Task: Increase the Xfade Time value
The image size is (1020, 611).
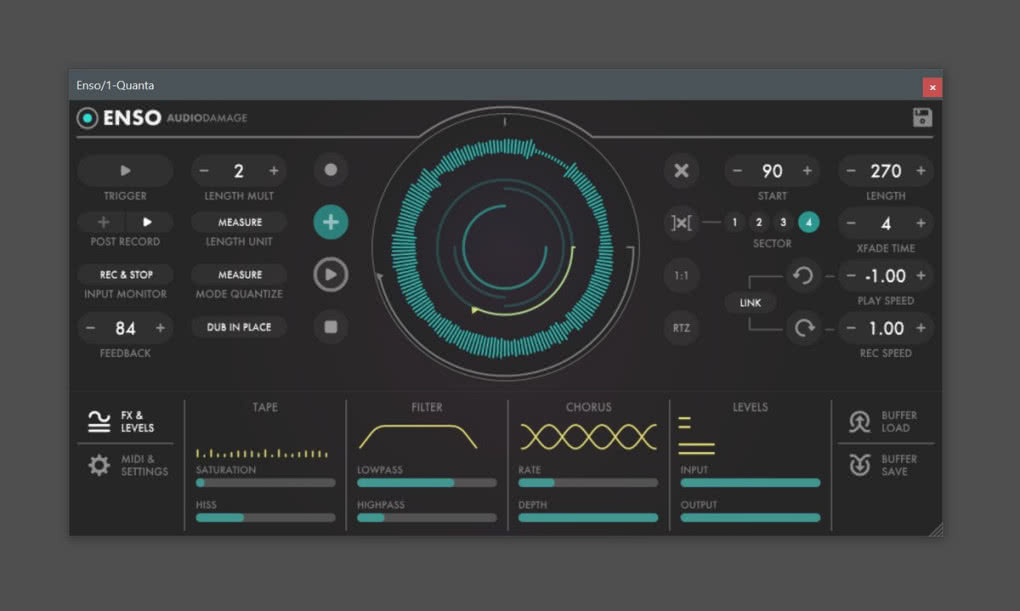Action: [921, 223]
